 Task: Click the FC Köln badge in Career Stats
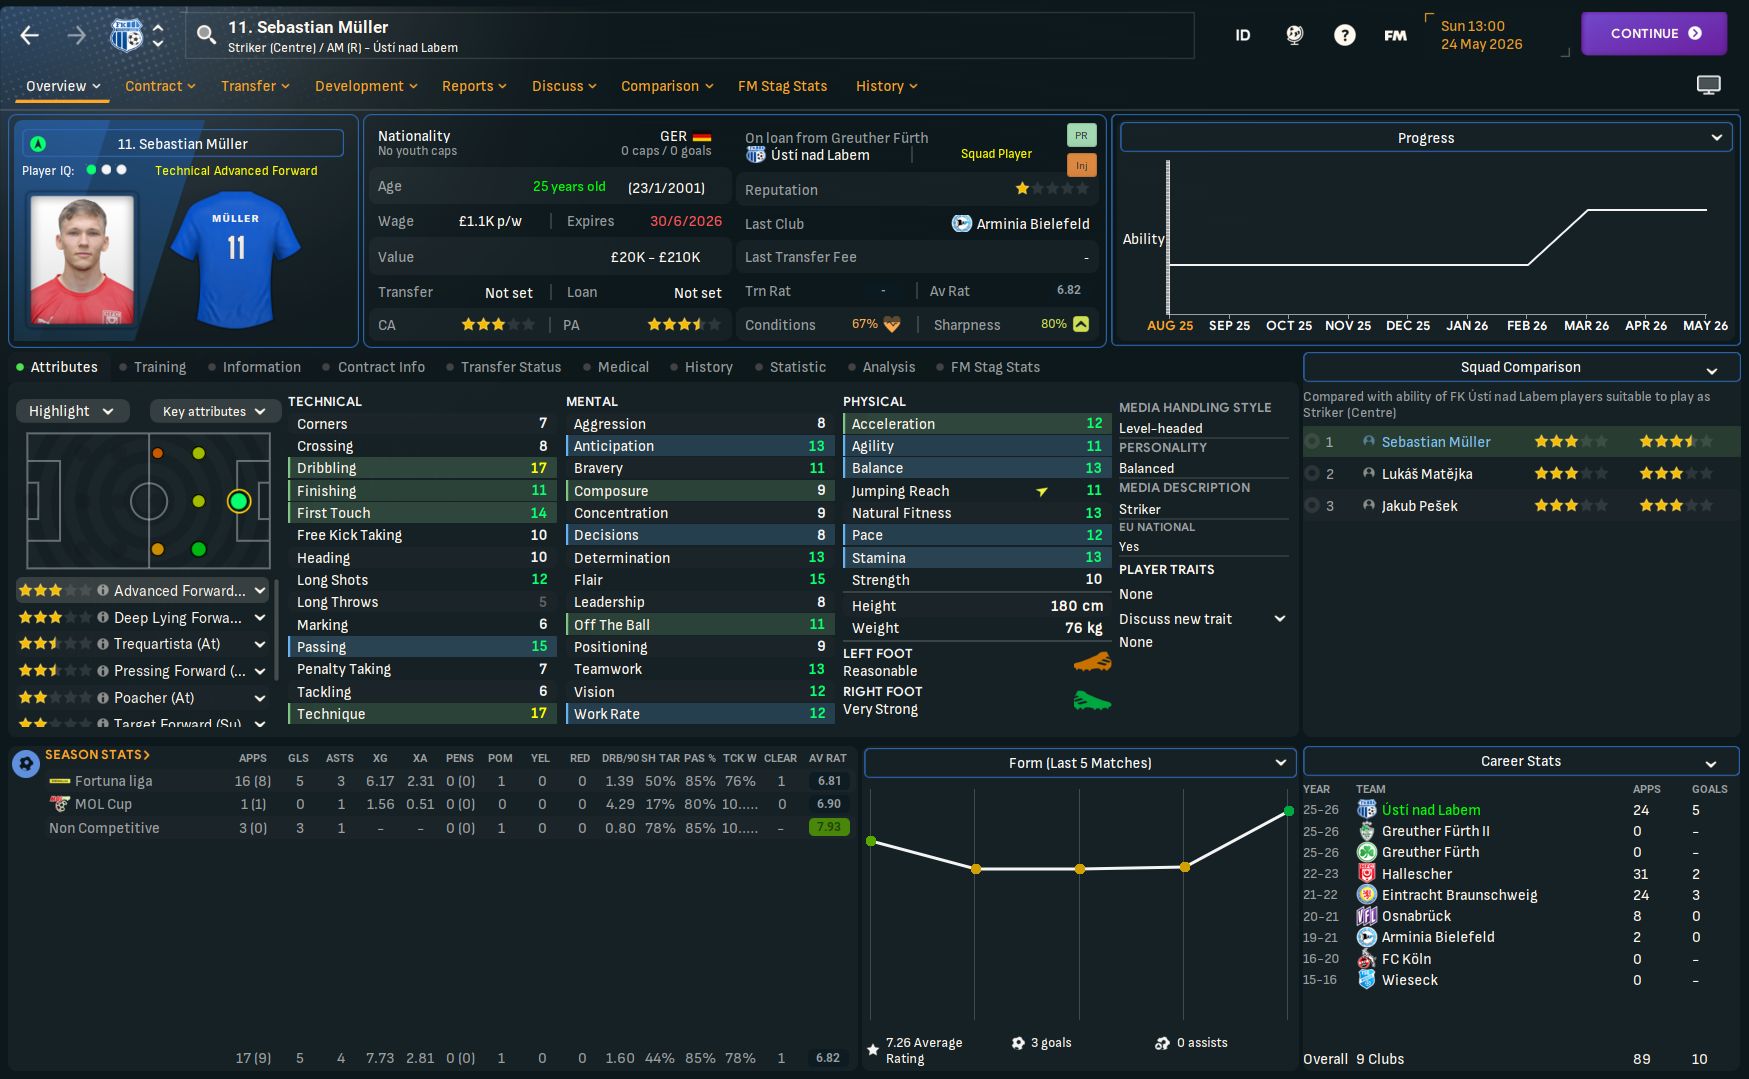click(1367, 959)
